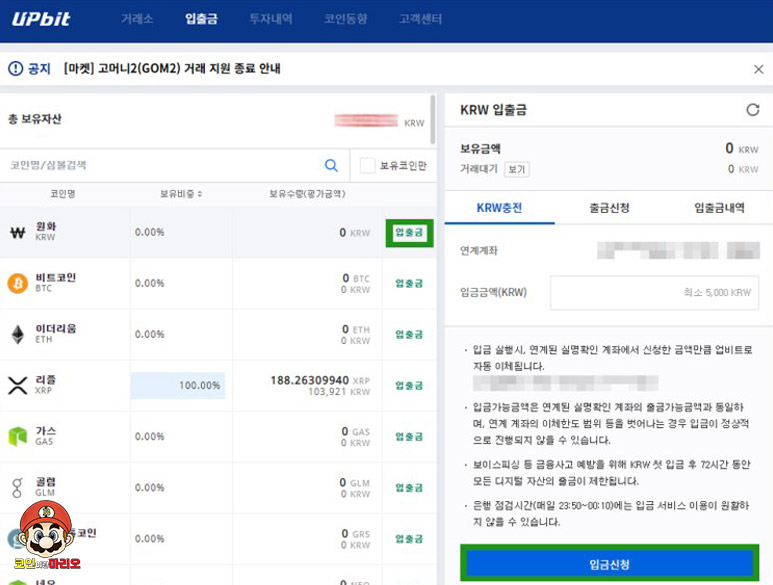Click the Golem GLM coin icon
This screenshot has width=773, height=585.
(17, 488)
